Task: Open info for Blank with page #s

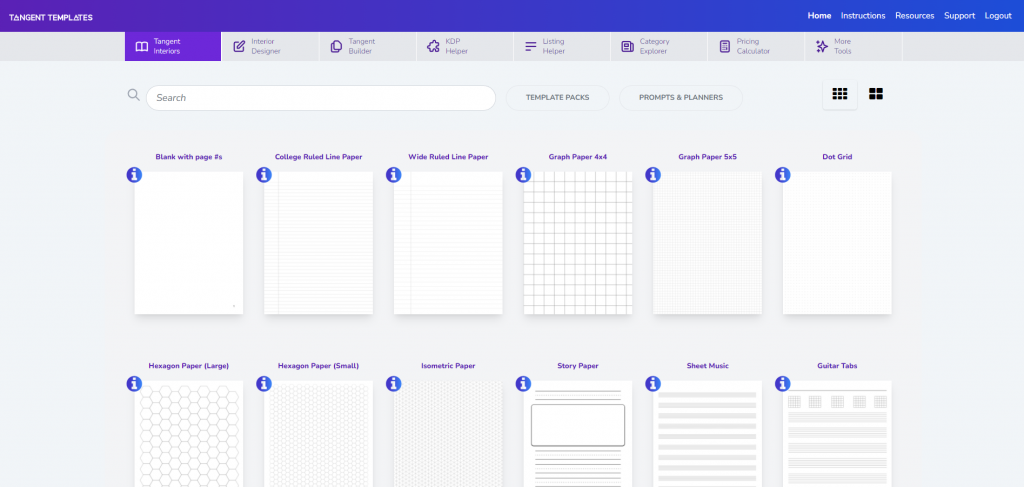Action: click(134, 175)
